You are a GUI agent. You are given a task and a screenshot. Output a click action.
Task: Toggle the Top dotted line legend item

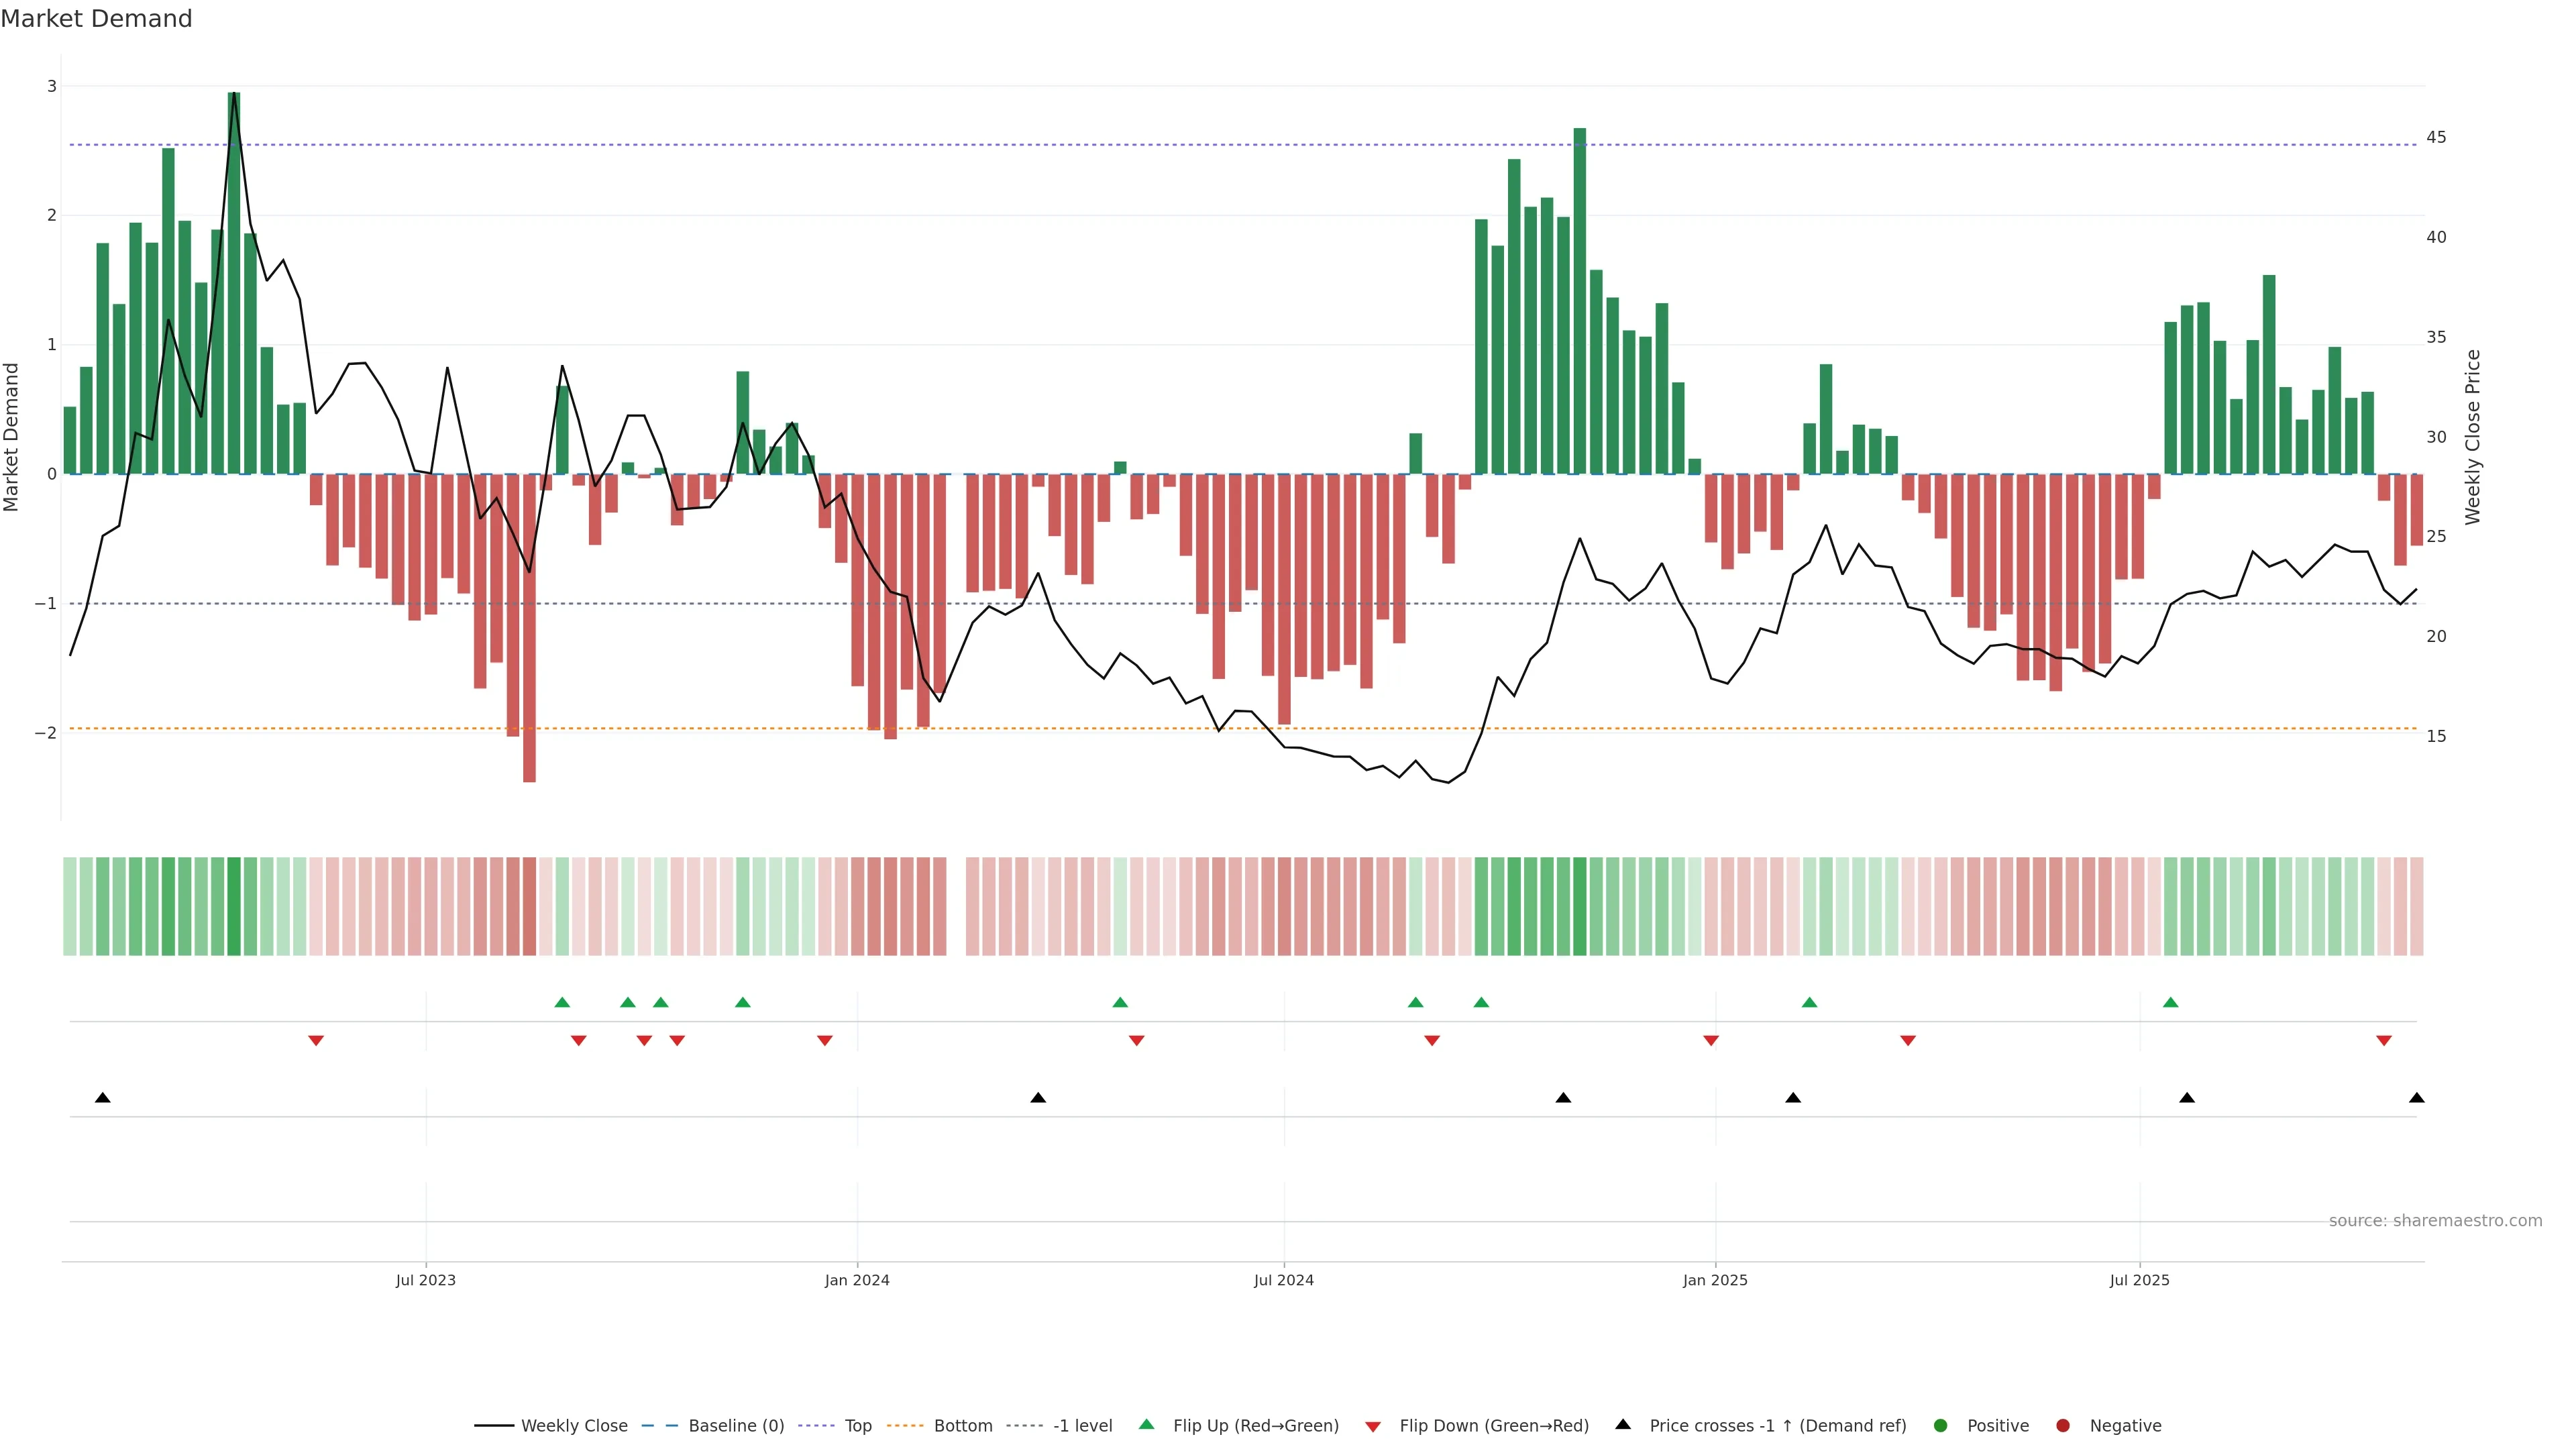click(x=857, y=1426)
